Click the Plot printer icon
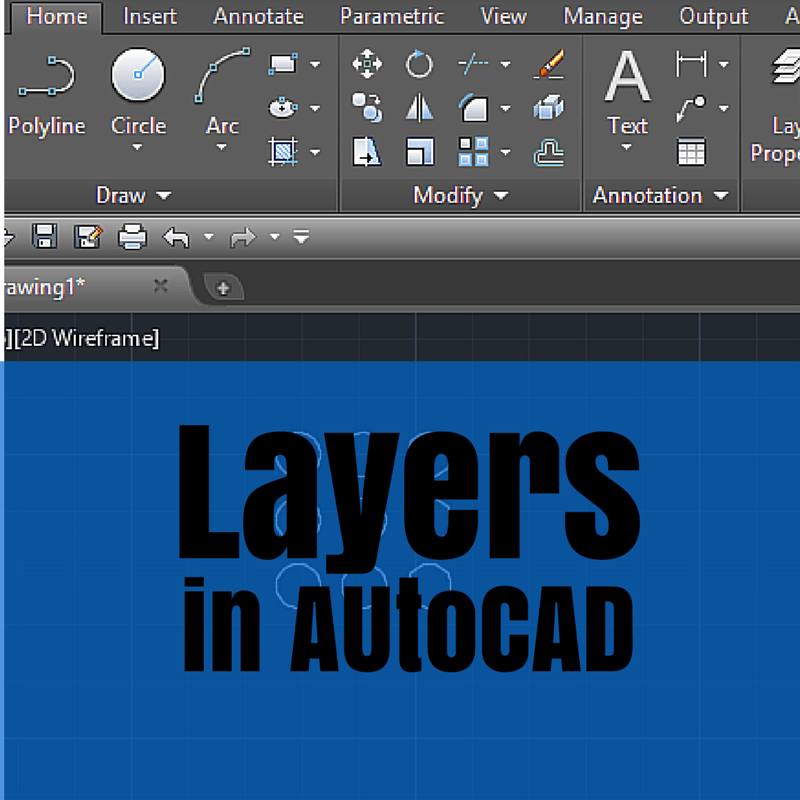This screenshot has height=800, width=800. pos(133,237)
